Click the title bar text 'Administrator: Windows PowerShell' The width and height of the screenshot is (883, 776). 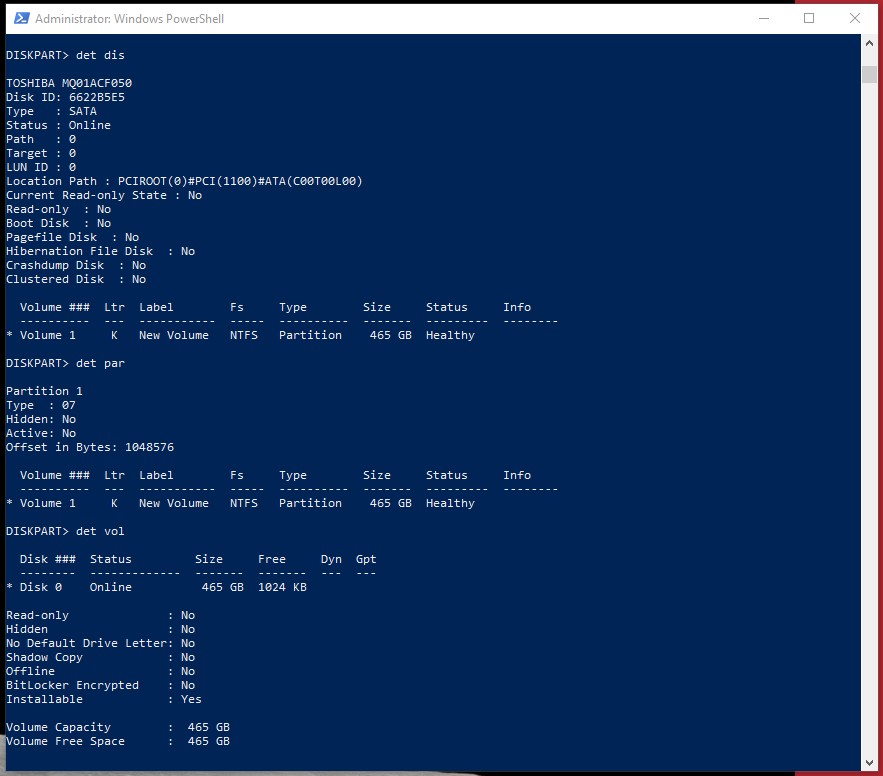click(x=130, y=19)
